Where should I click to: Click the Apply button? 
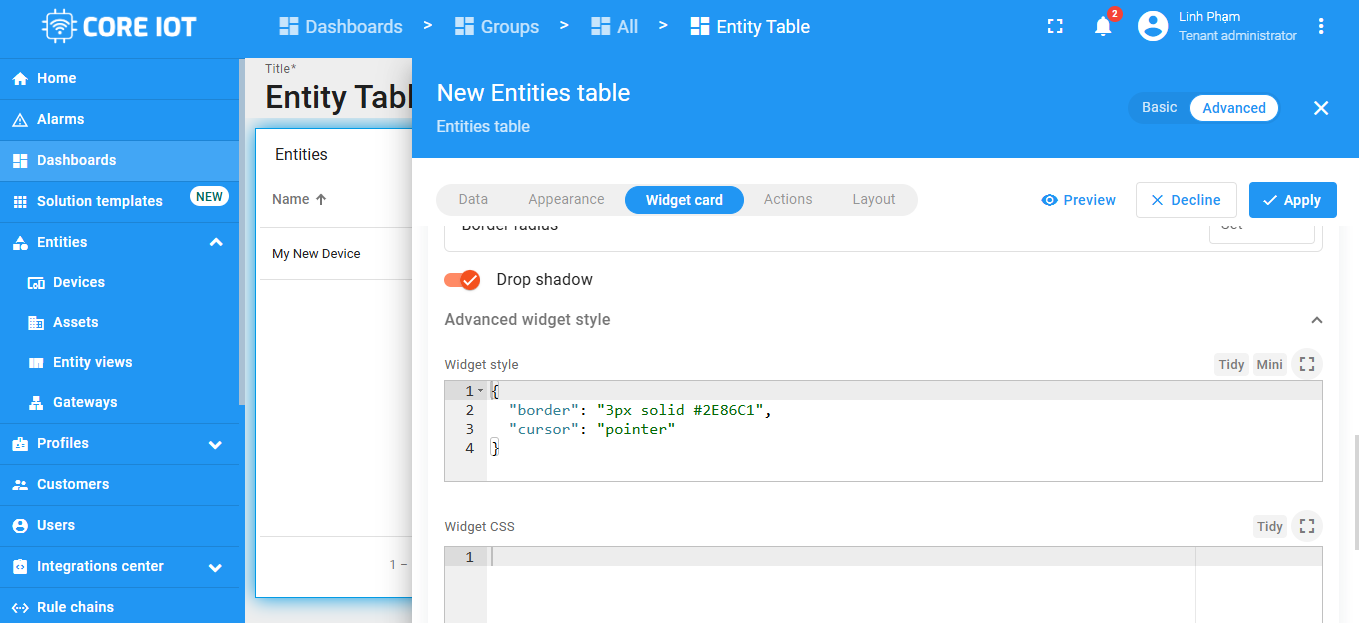(x=1292, y=200)
